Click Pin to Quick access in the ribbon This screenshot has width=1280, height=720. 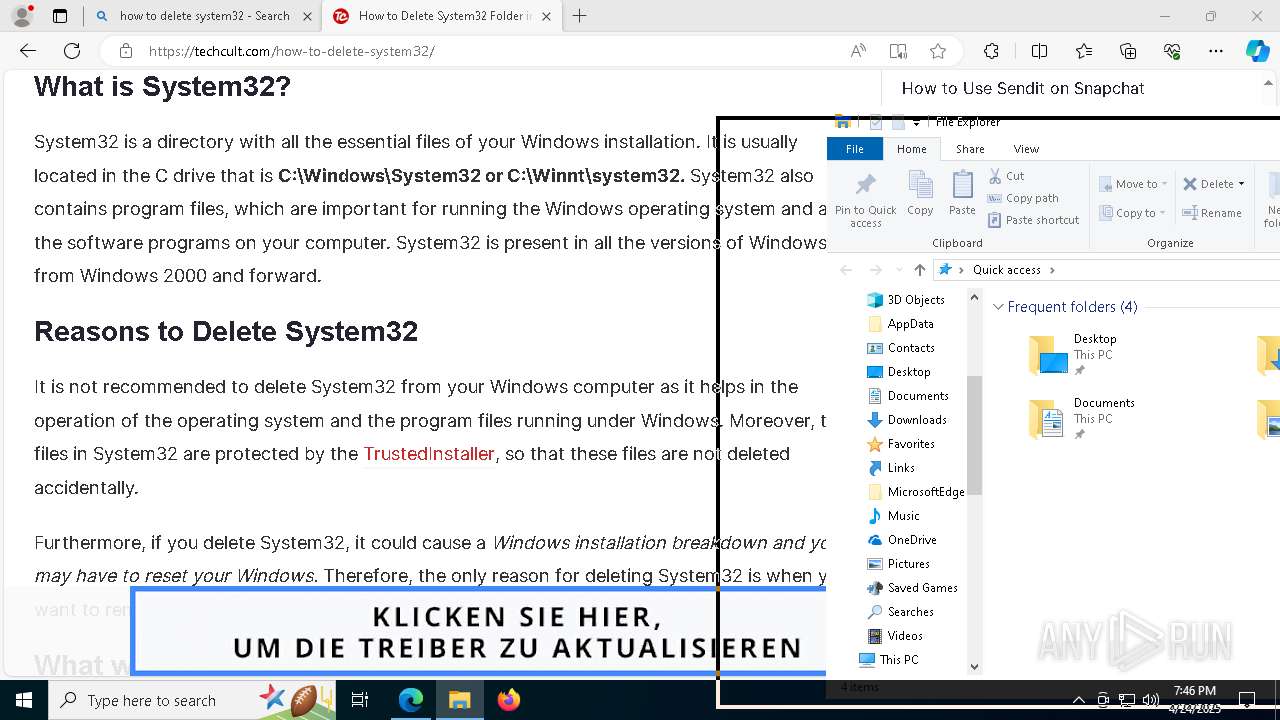tap(866, 199)
